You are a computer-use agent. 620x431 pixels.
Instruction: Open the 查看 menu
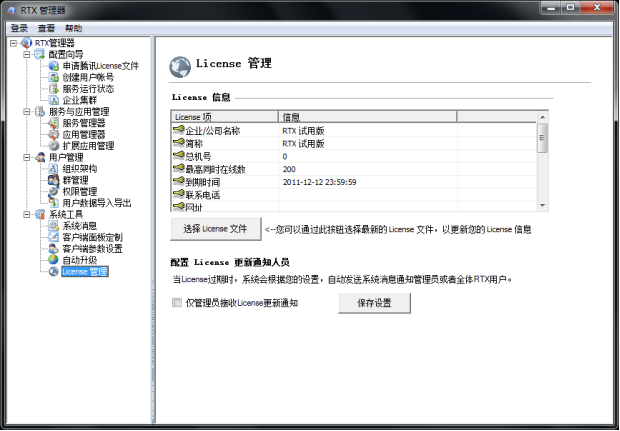tap(46, 28)
